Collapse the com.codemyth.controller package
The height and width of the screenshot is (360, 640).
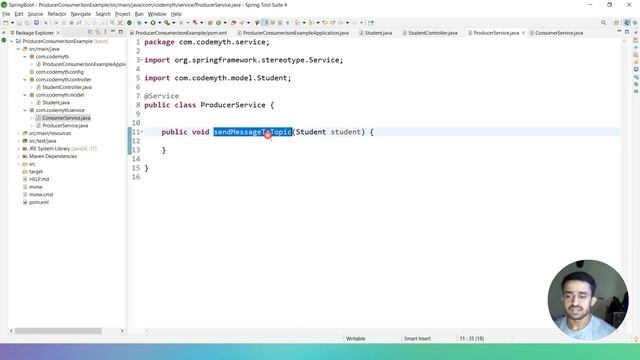[25, 80]
